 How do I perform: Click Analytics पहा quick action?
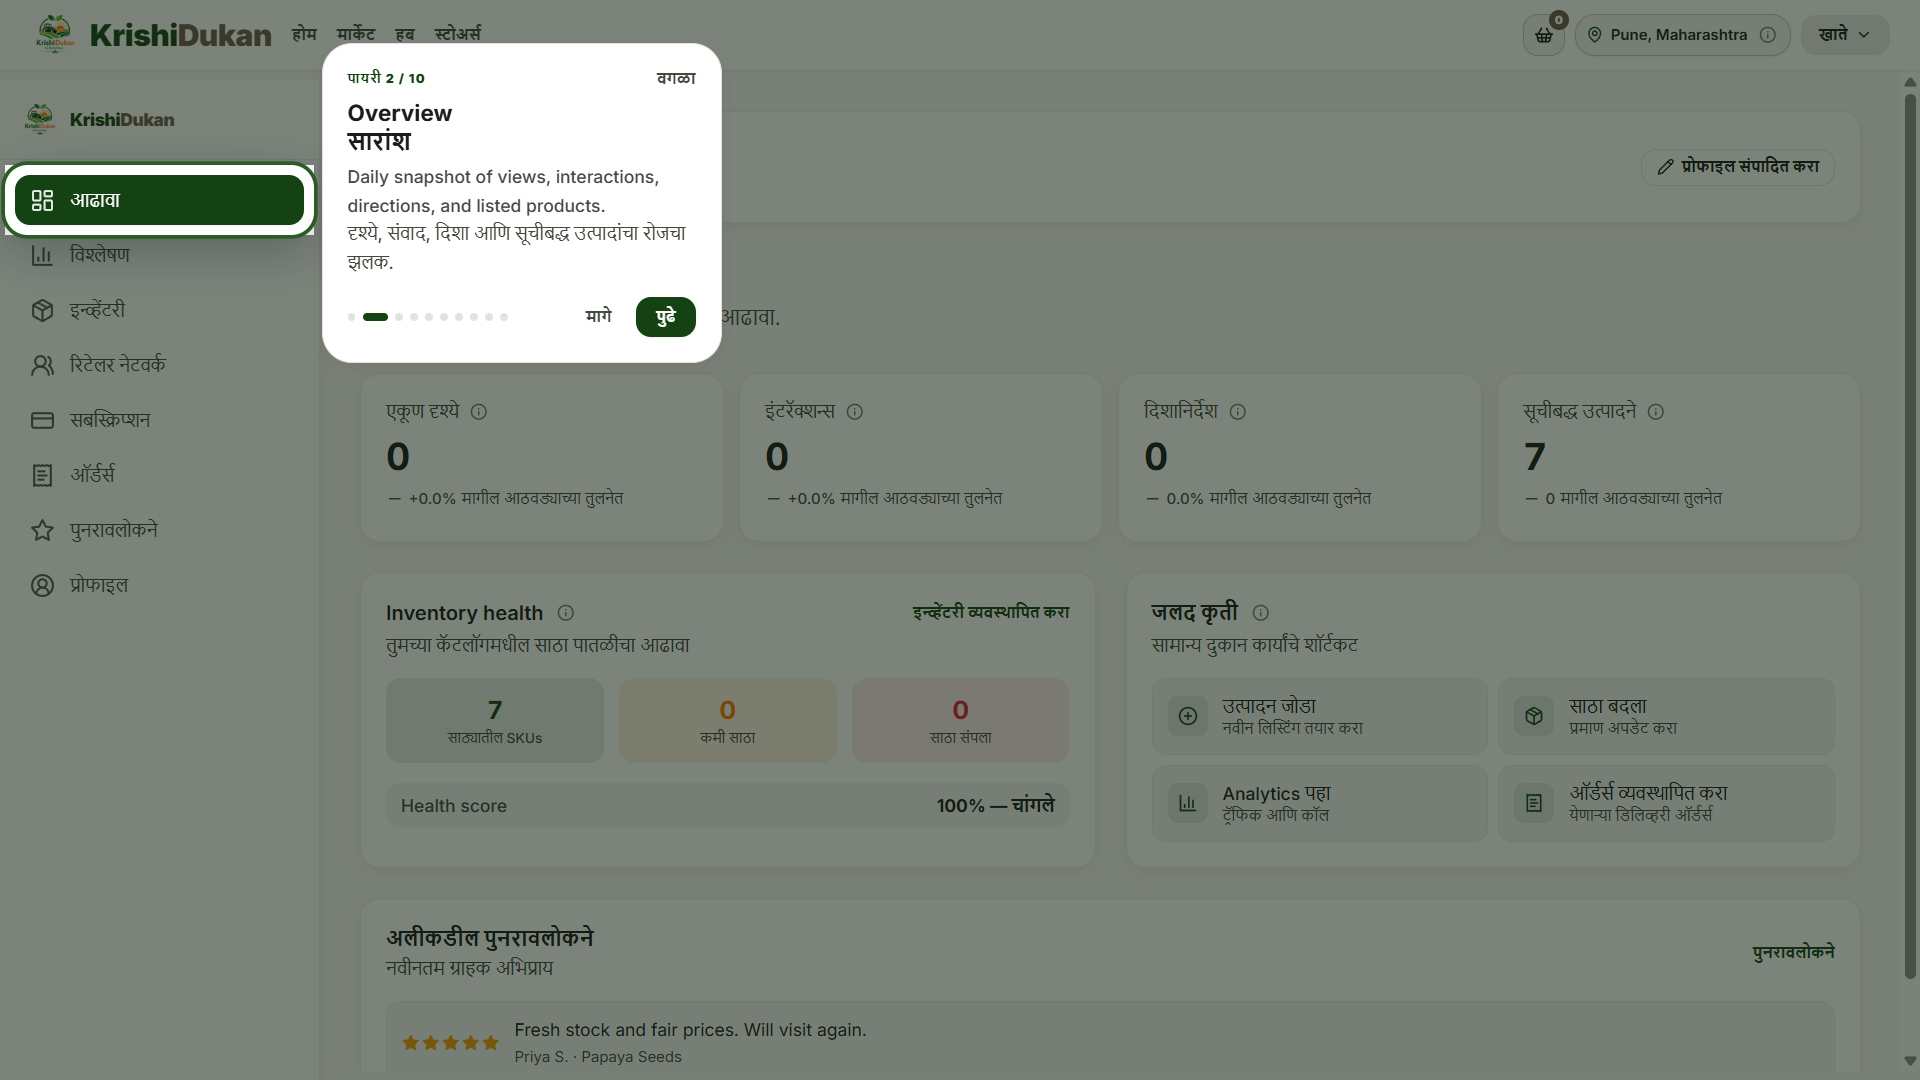pyautogui.click(x=1319, y=803)
